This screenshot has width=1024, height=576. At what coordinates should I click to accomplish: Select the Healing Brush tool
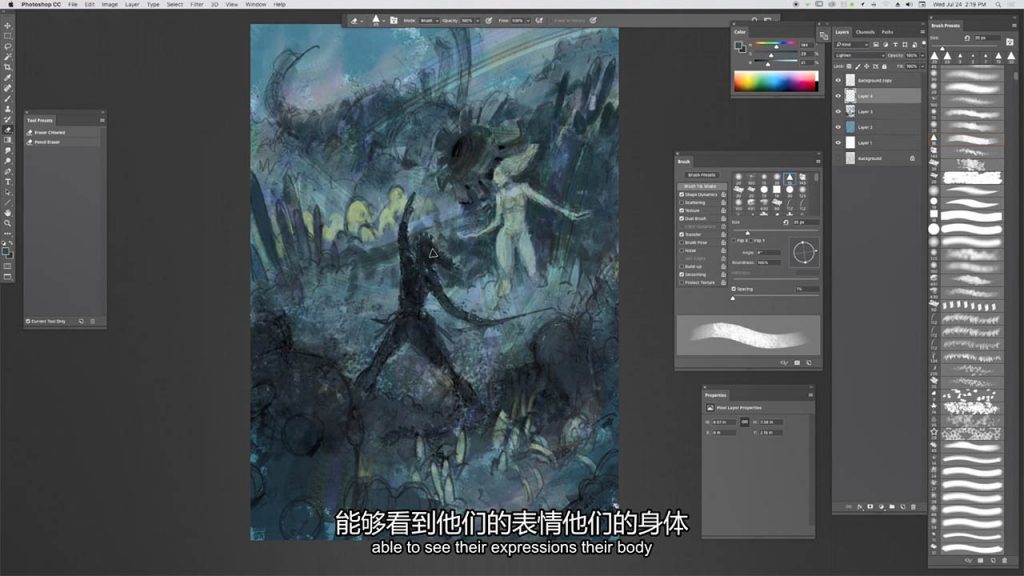(x=8, y=88)
